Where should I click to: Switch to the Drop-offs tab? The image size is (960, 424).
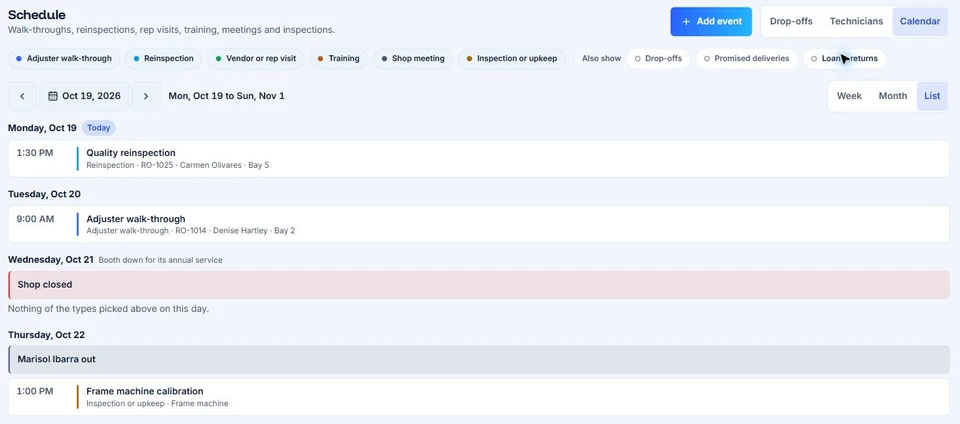coord(791,21)
